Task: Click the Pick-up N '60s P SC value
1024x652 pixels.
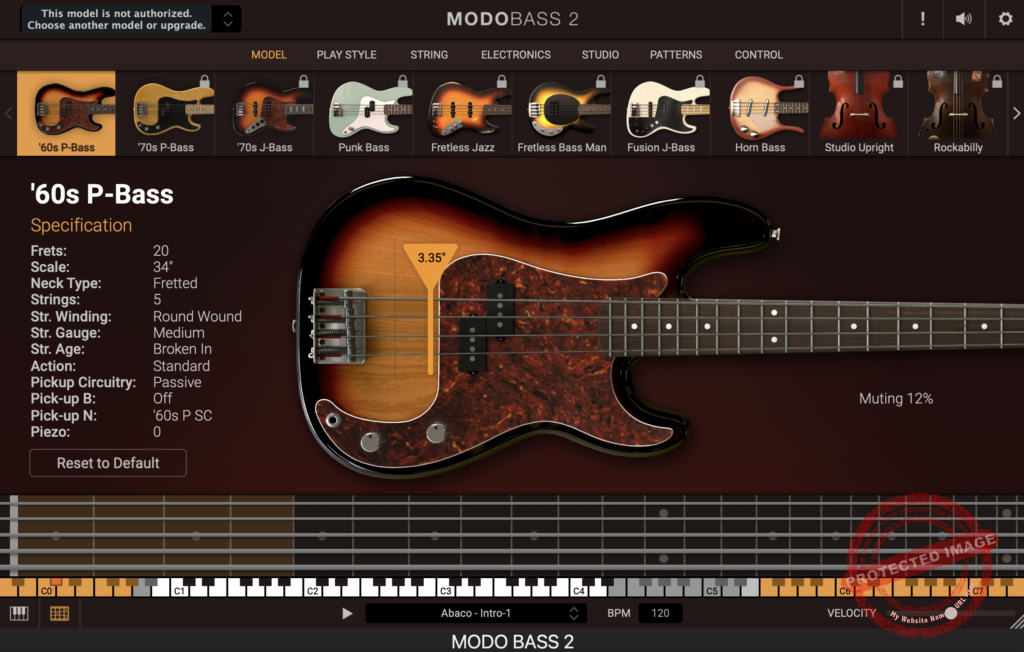Action: tap(182, 416)
